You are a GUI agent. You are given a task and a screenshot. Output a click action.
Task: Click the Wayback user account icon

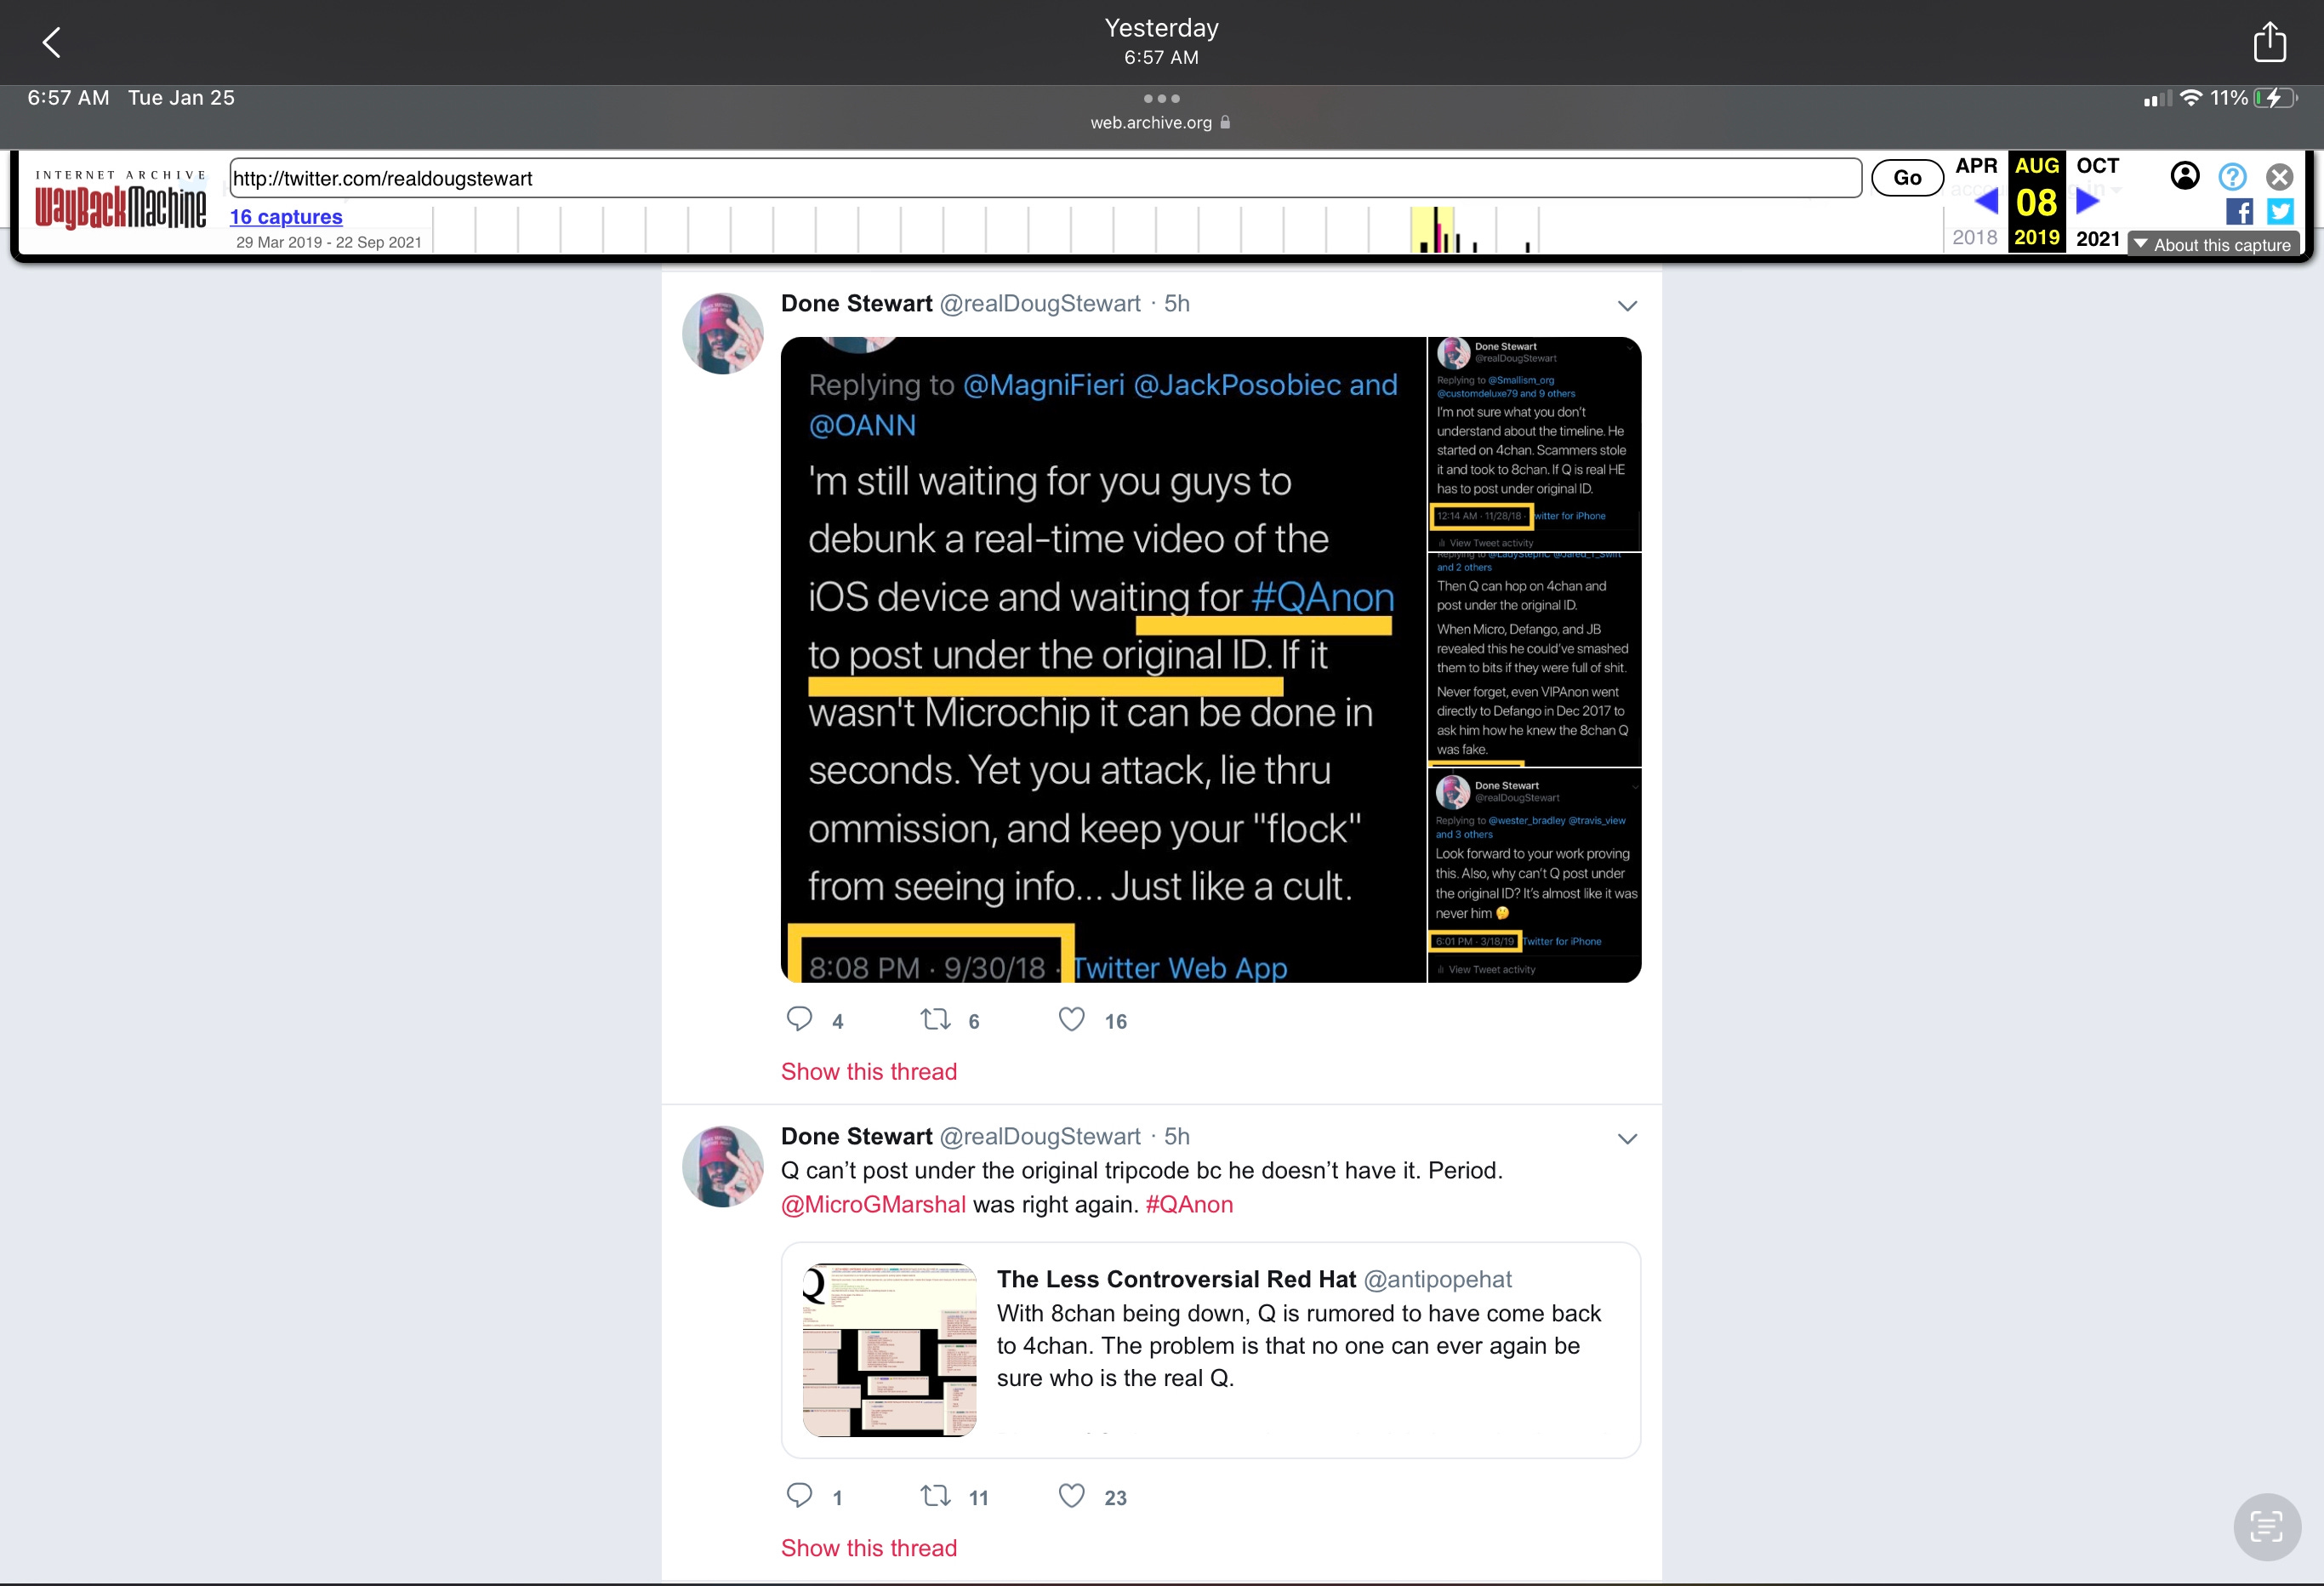(x=2185, y=176)
